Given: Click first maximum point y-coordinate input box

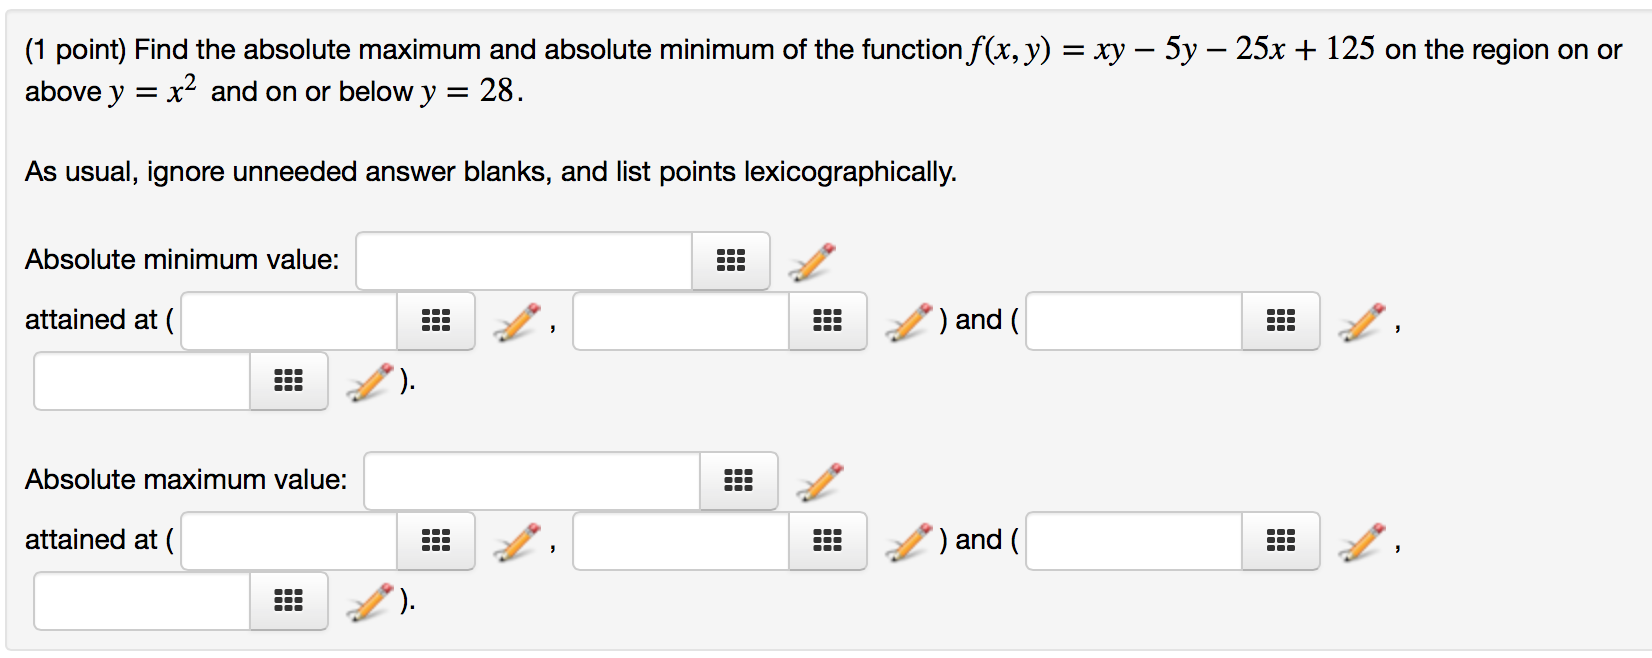Looking at the screenshot, I should [x=681, y=541].
